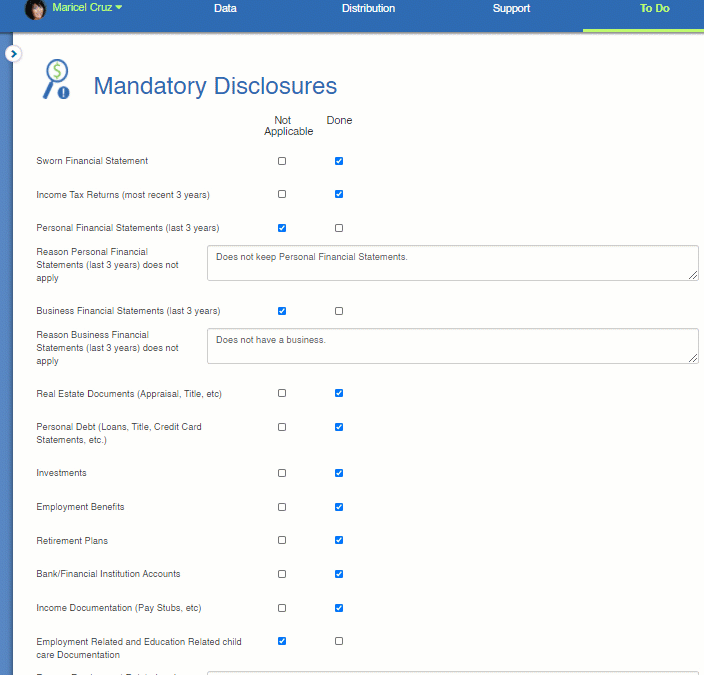Uncheck Done for Retirement Plans
This screenshot has width=704, height=675.
[339, 540]
